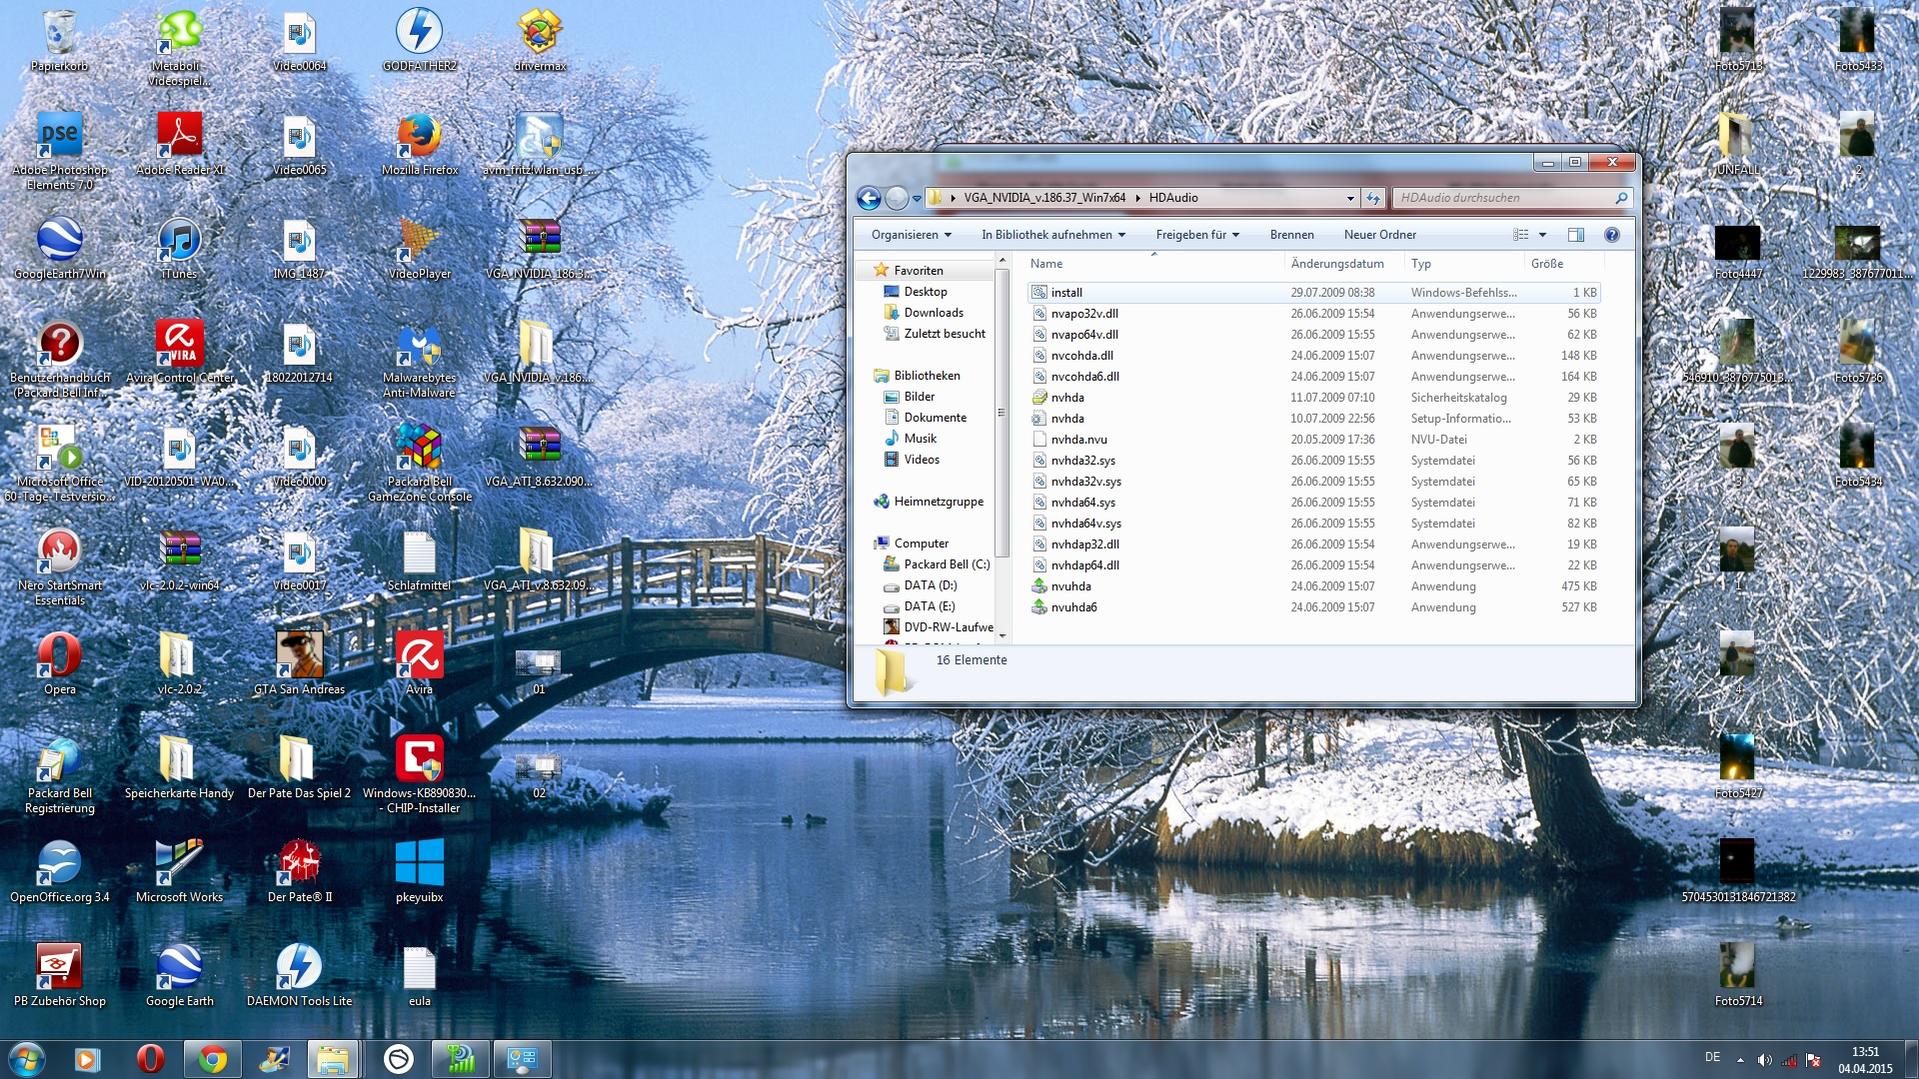Expand the address bar history dropdown
The image size is (1919, 1079).
pyautogui.click(x=1350, y=198)
